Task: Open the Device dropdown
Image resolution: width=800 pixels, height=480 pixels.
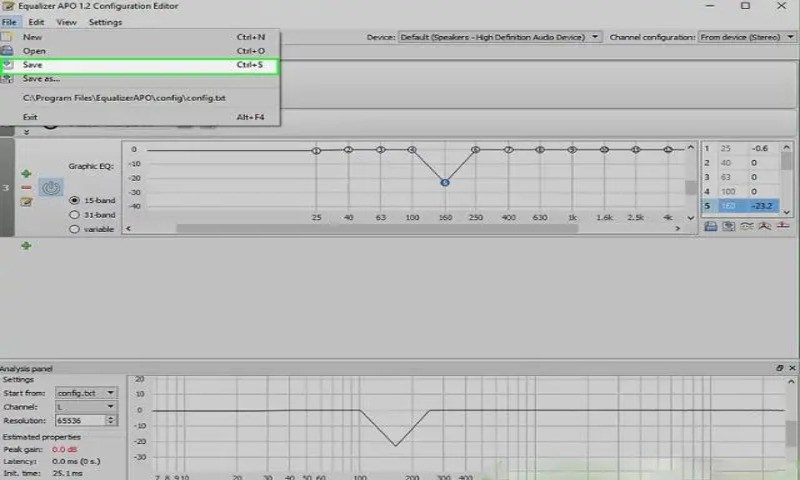Action: coord(499,37)
